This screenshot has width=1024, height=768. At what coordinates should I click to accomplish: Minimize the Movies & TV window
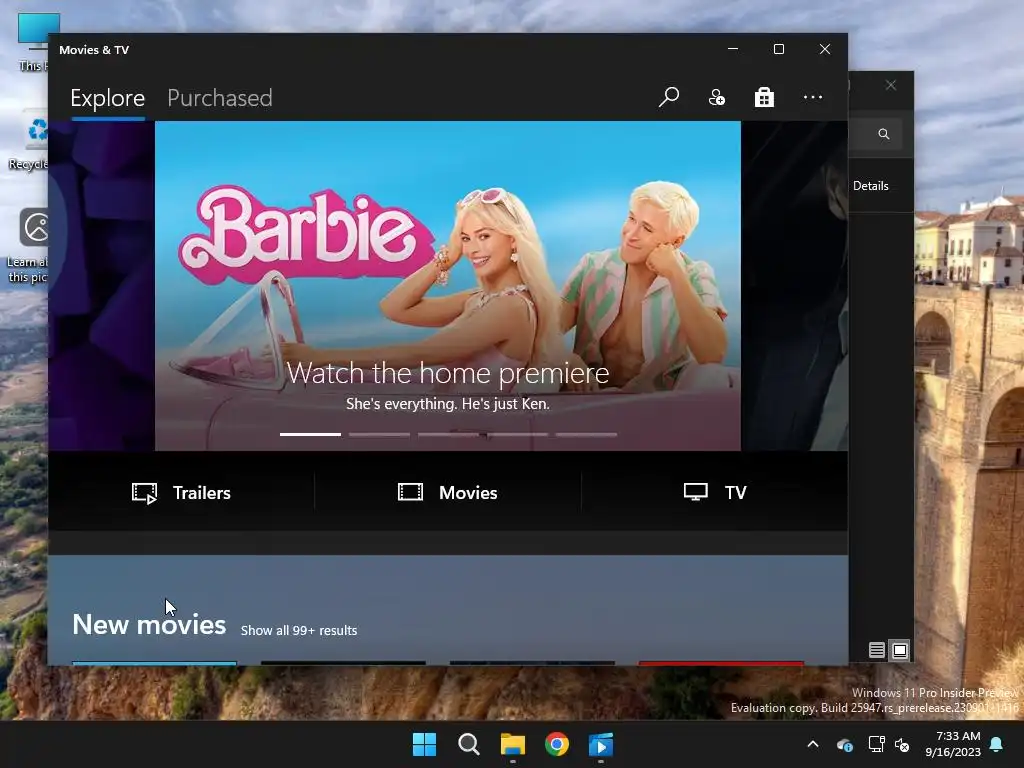coord(733,49)
